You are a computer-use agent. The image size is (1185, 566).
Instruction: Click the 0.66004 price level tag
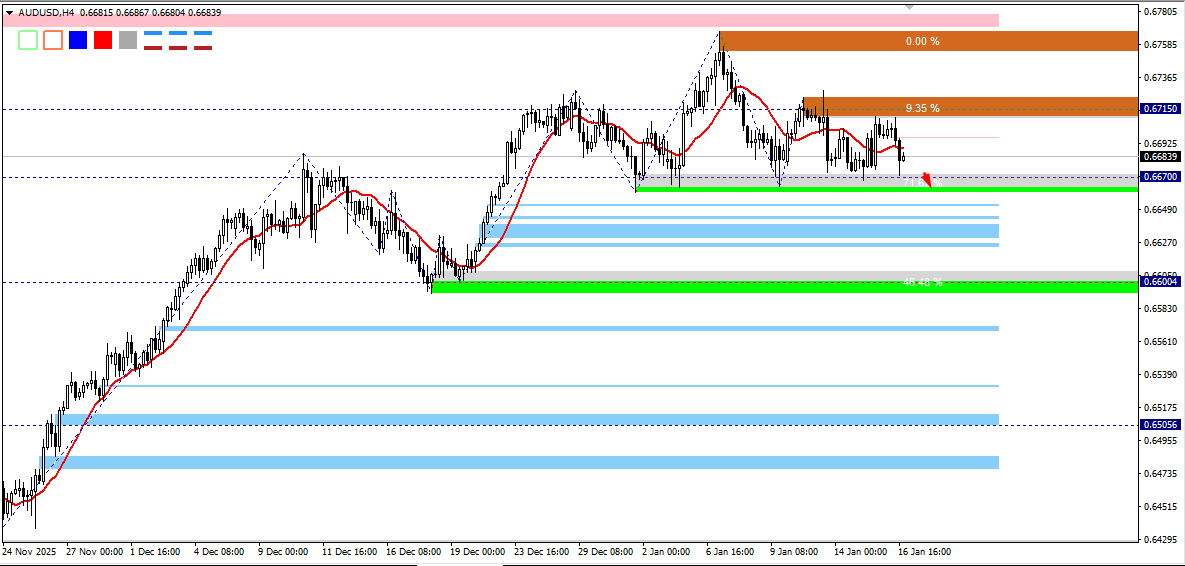[x=1161, y=282]
